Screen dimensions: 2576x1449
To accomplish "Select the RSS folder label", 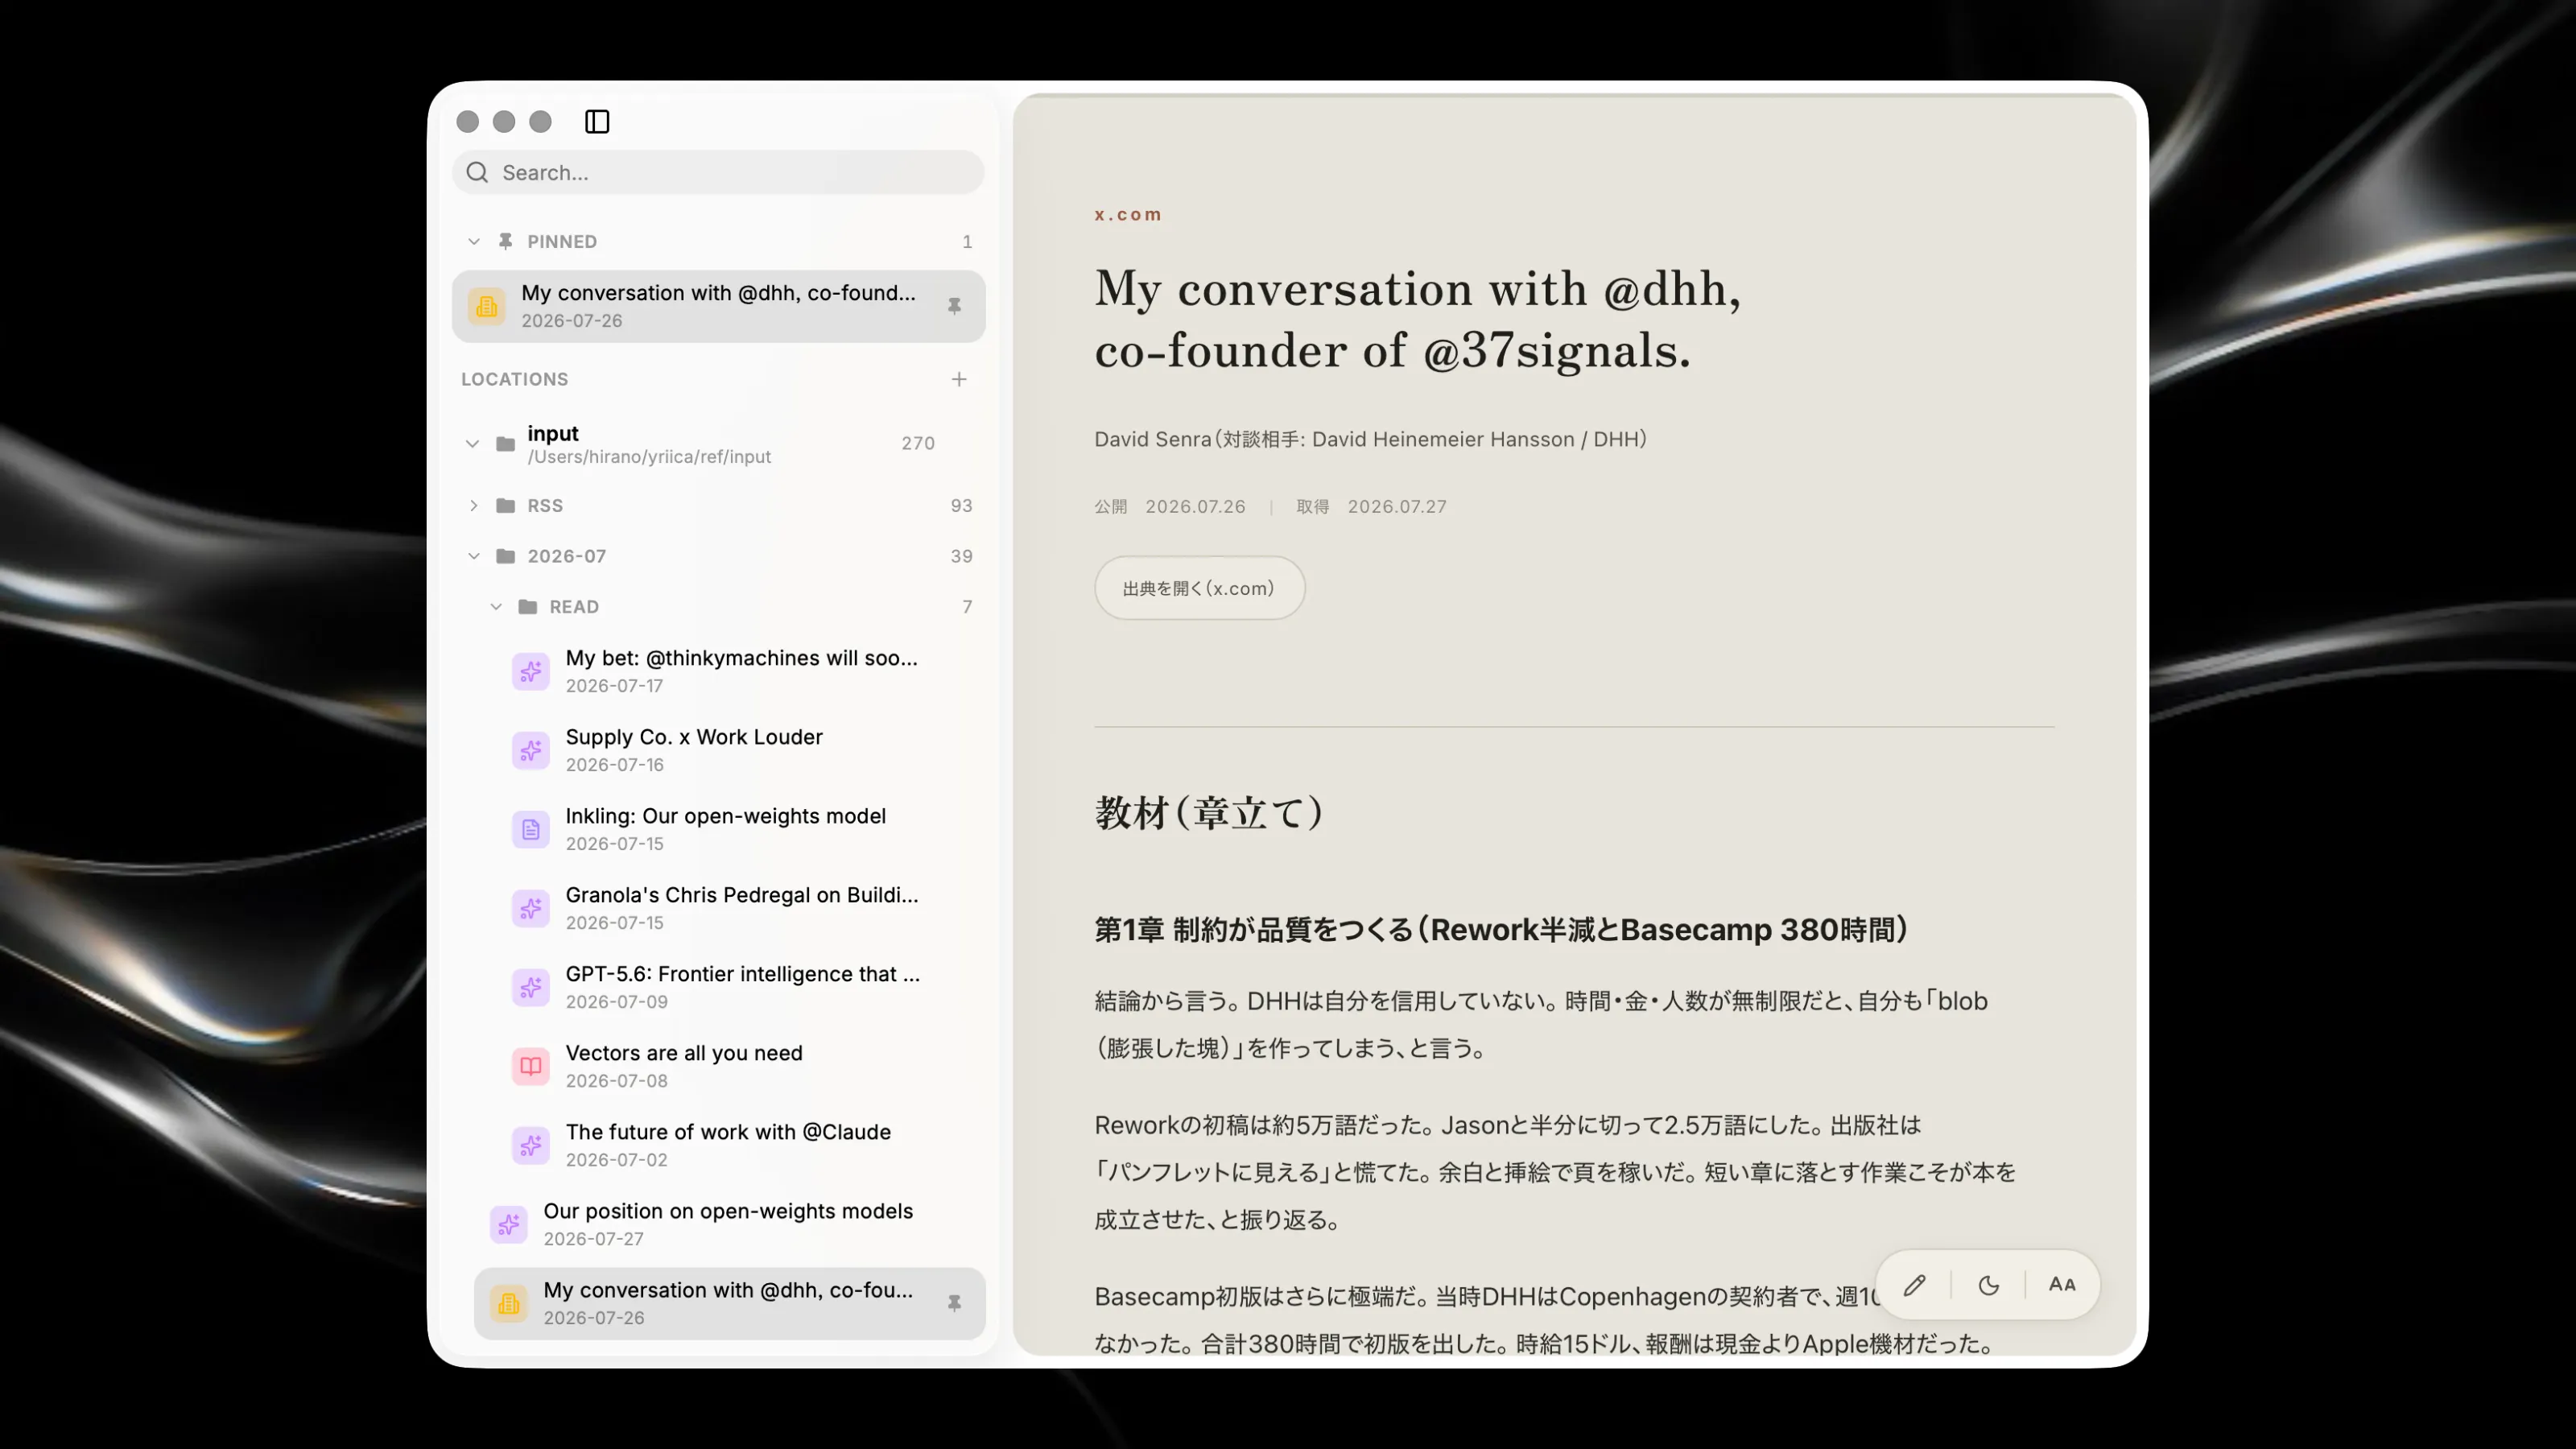I will [x=545, y=505].
